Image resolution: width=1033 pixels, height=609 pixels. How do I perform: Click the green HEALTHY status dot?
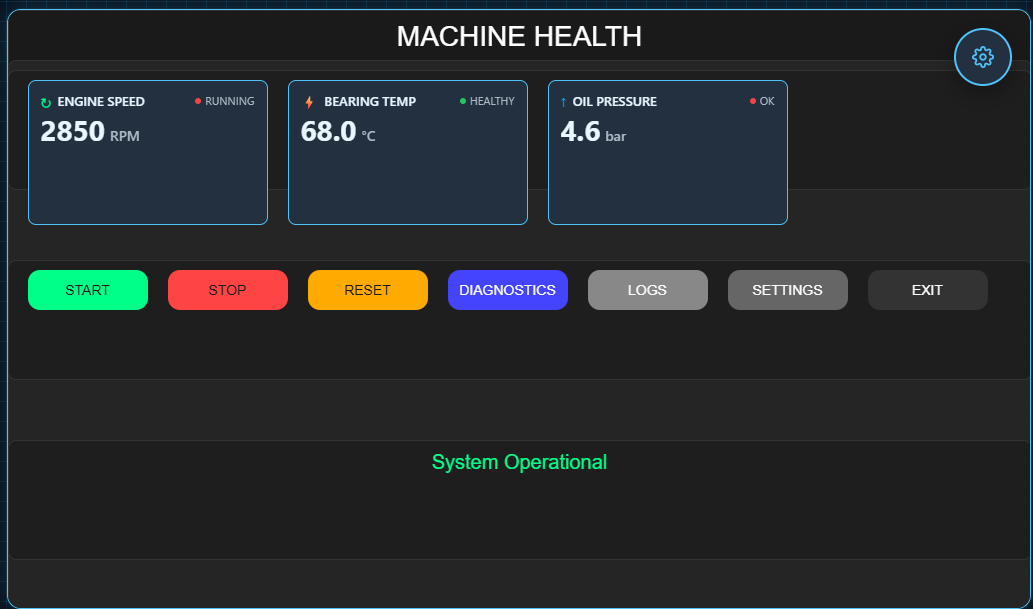pyautogui.click(x=462, y=101)
